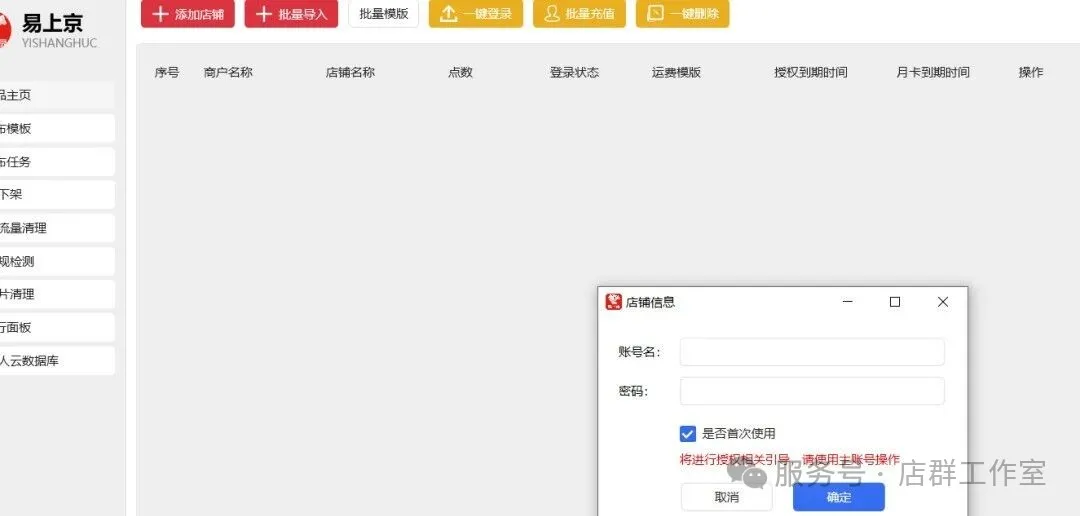The image size is (1080, 516).
Task: Confirm with the 确定 button
Action: [838, 497]
